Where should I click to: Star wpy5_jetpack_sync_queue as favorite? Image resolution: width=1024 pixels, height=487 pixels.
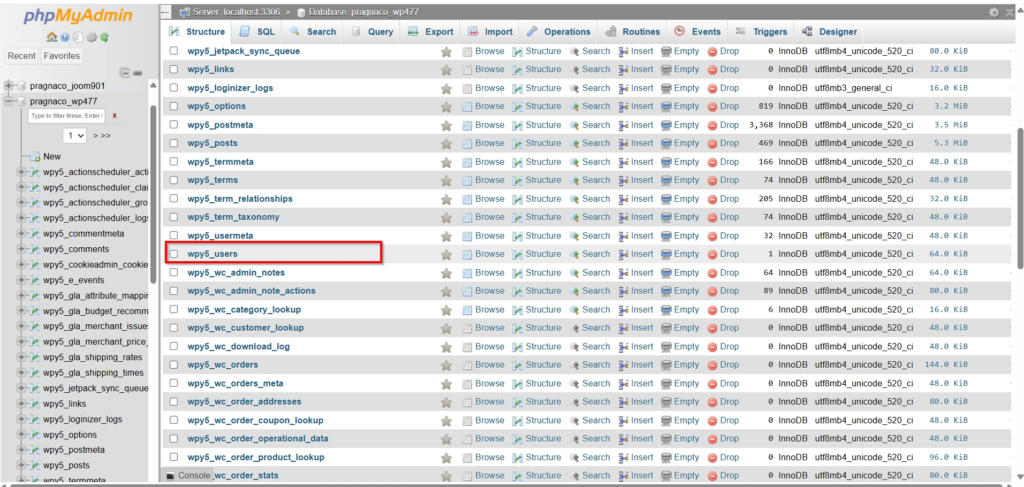[446, 51]
